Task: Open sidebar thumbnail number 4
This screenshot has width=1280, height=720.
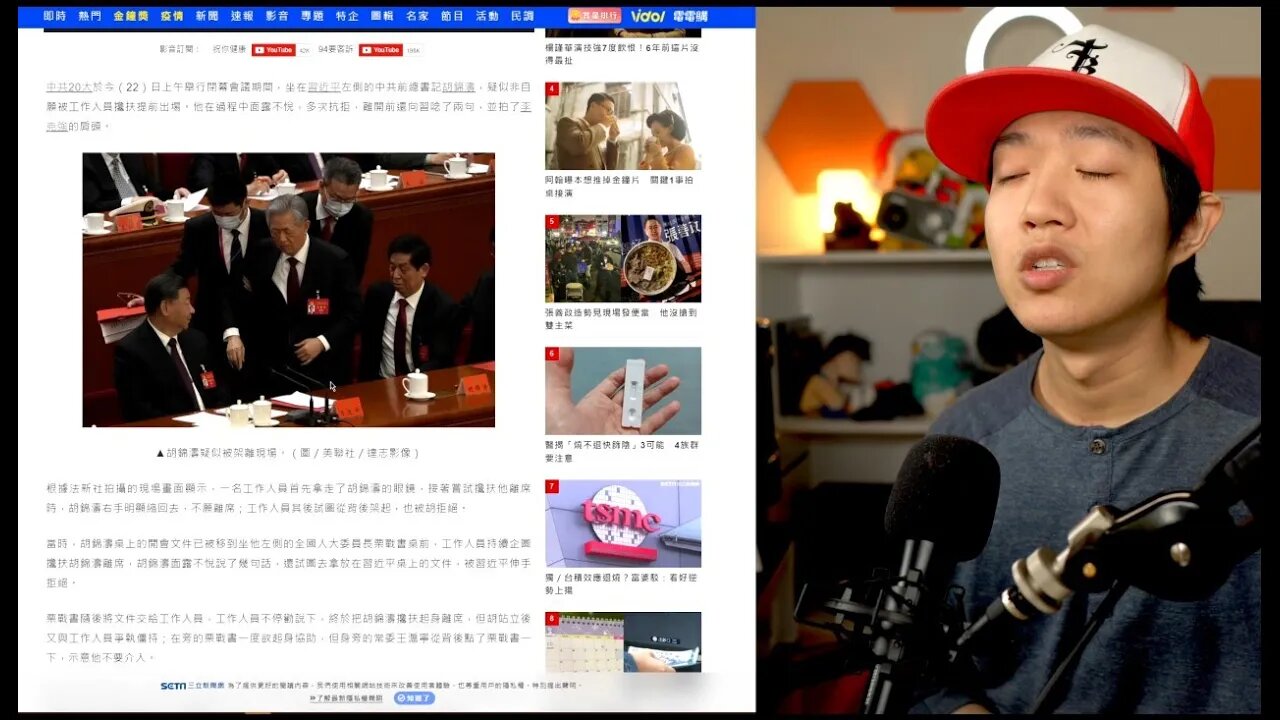Action: click(x=623, y=126)
